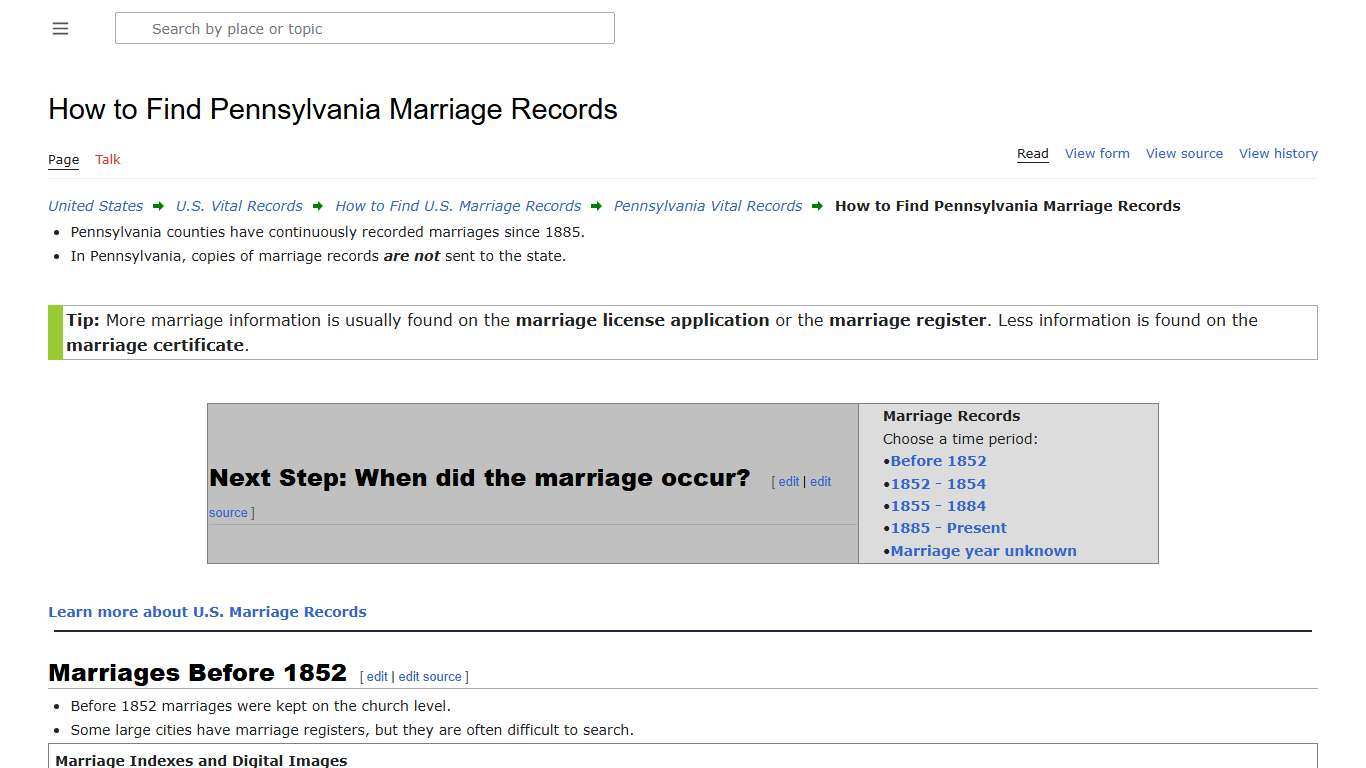This screenshot has width=1366, height=768.
Task: Click Learn more about U.S. Marriage Records
Action: pyautogui.click(x=207, y=611)
